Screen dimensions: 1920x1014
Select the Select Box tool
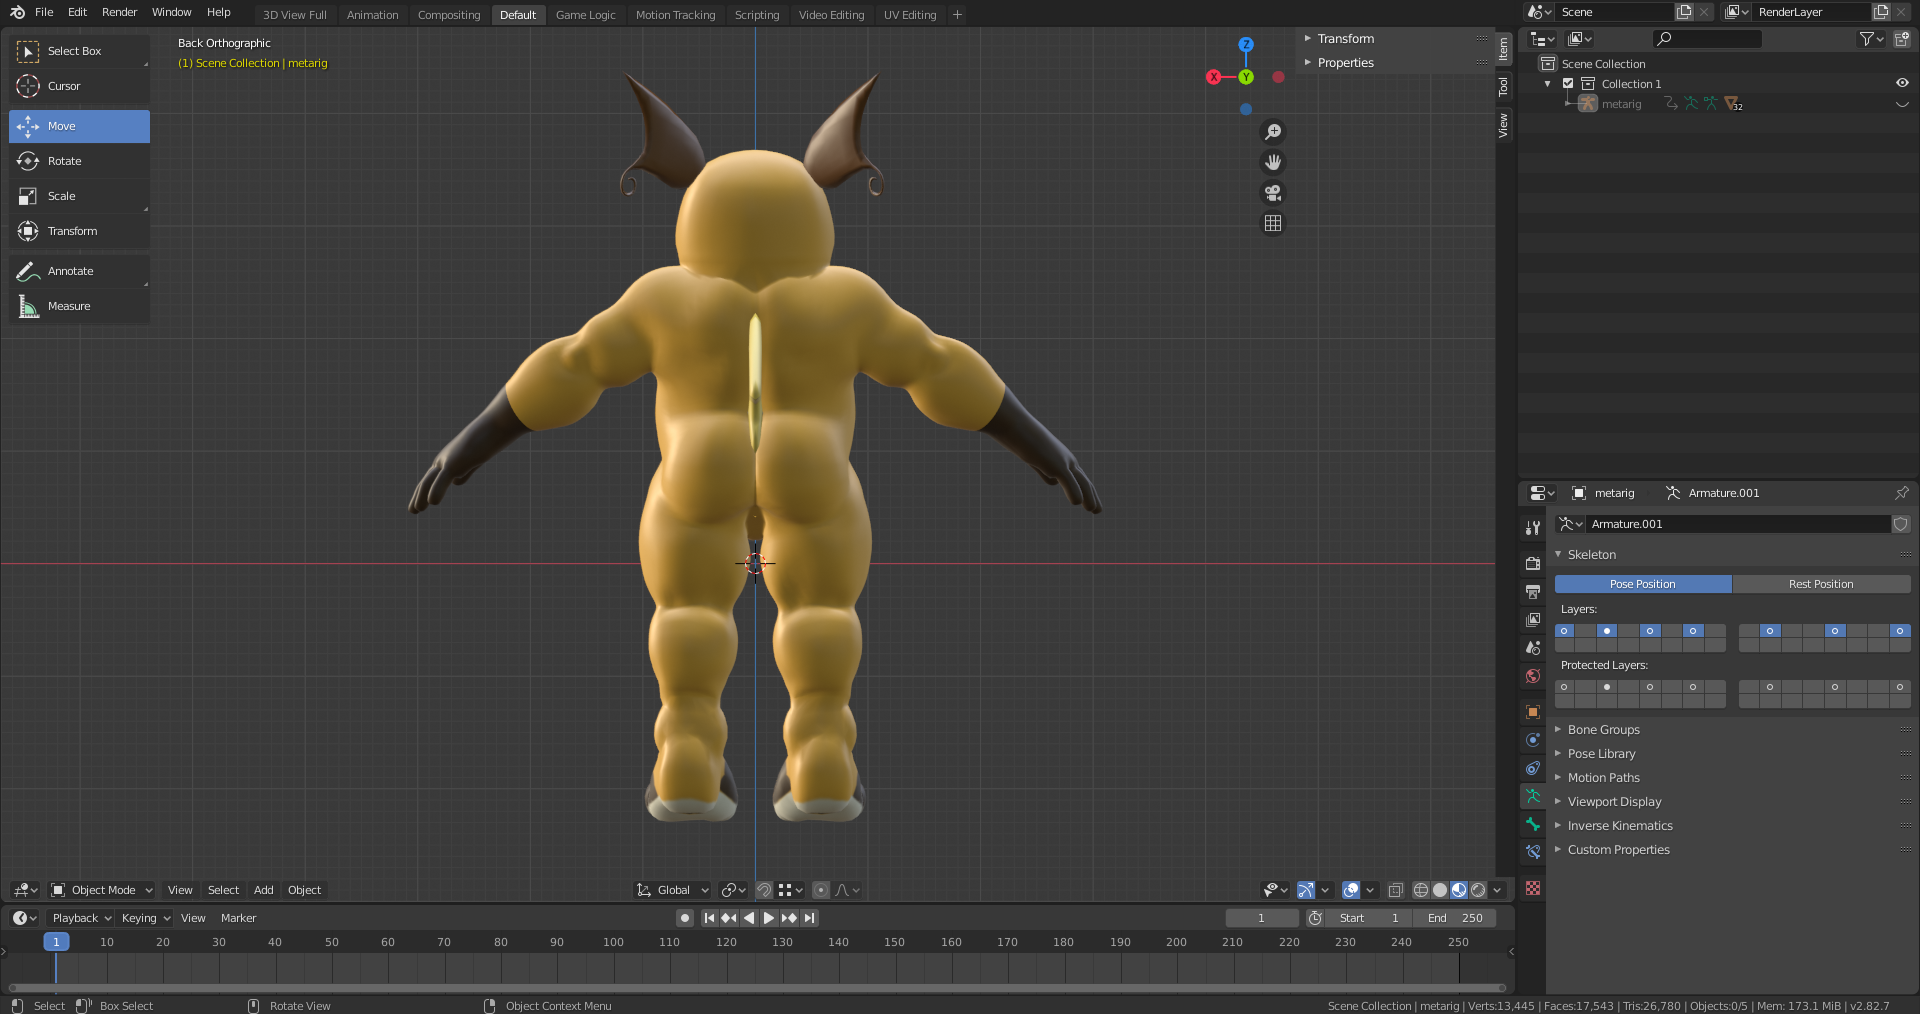(x=79, y=51)
